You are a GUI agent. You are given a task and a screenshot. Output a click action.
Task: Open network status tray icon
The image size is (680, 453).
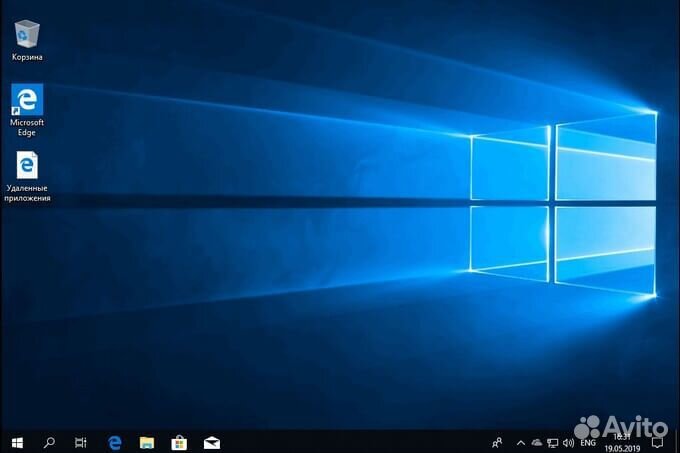click(x=552, y=443)
